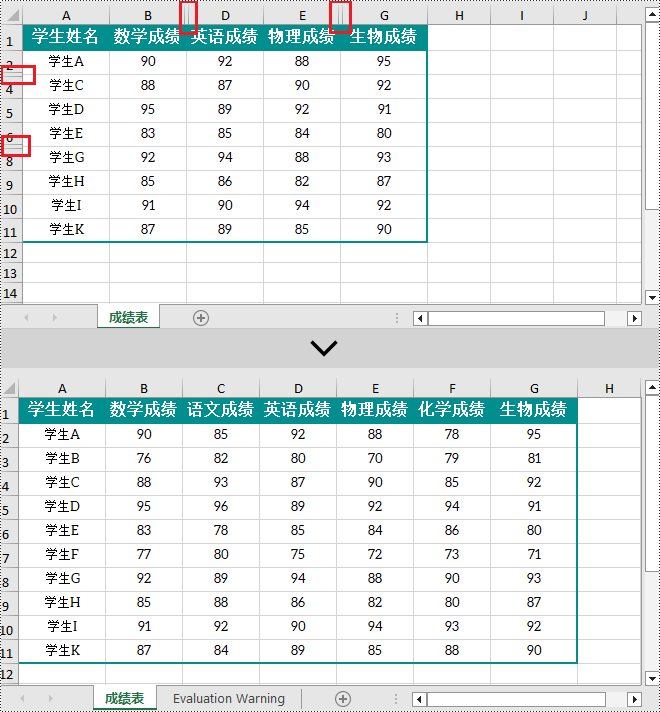
Task: Click 学生G 英语成绩 cell 94 in top workbook
Action: [x=225, y=158]
